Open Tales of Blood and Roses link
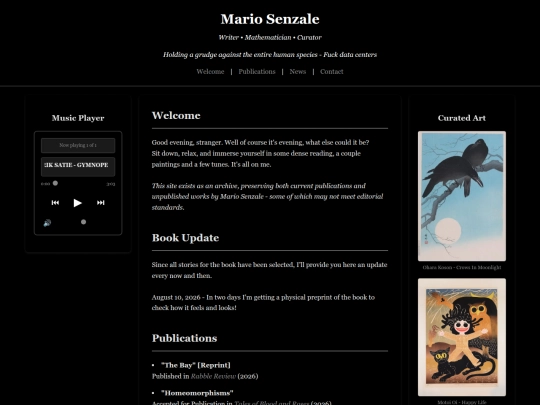 pos(272,403)
